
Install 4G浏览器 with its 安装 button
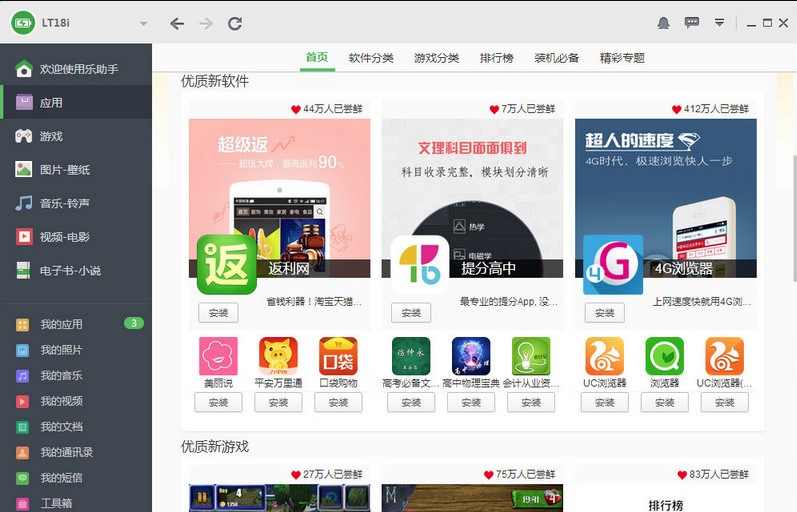tap(604, 313)
